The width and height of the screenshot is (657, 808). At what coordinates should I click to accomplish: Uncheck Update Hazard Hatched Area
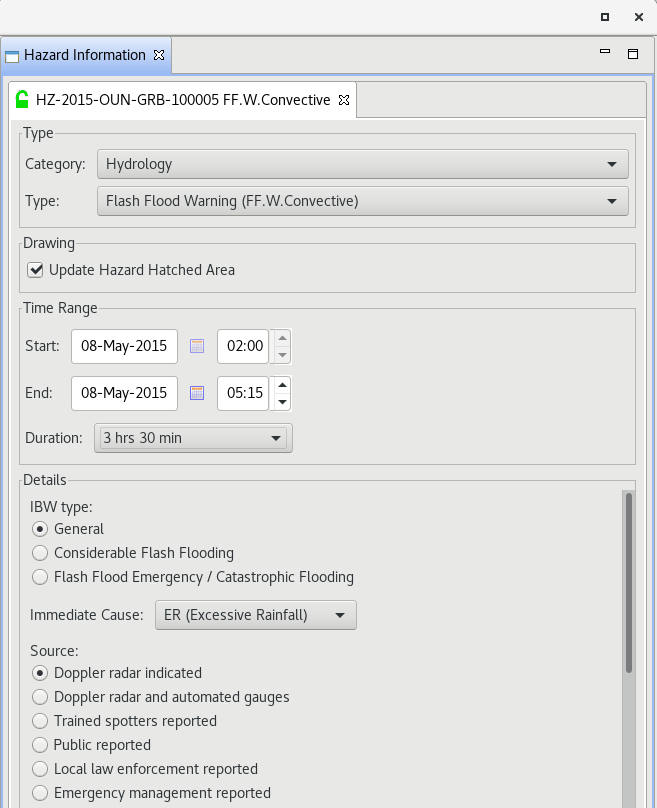[35, 270]
